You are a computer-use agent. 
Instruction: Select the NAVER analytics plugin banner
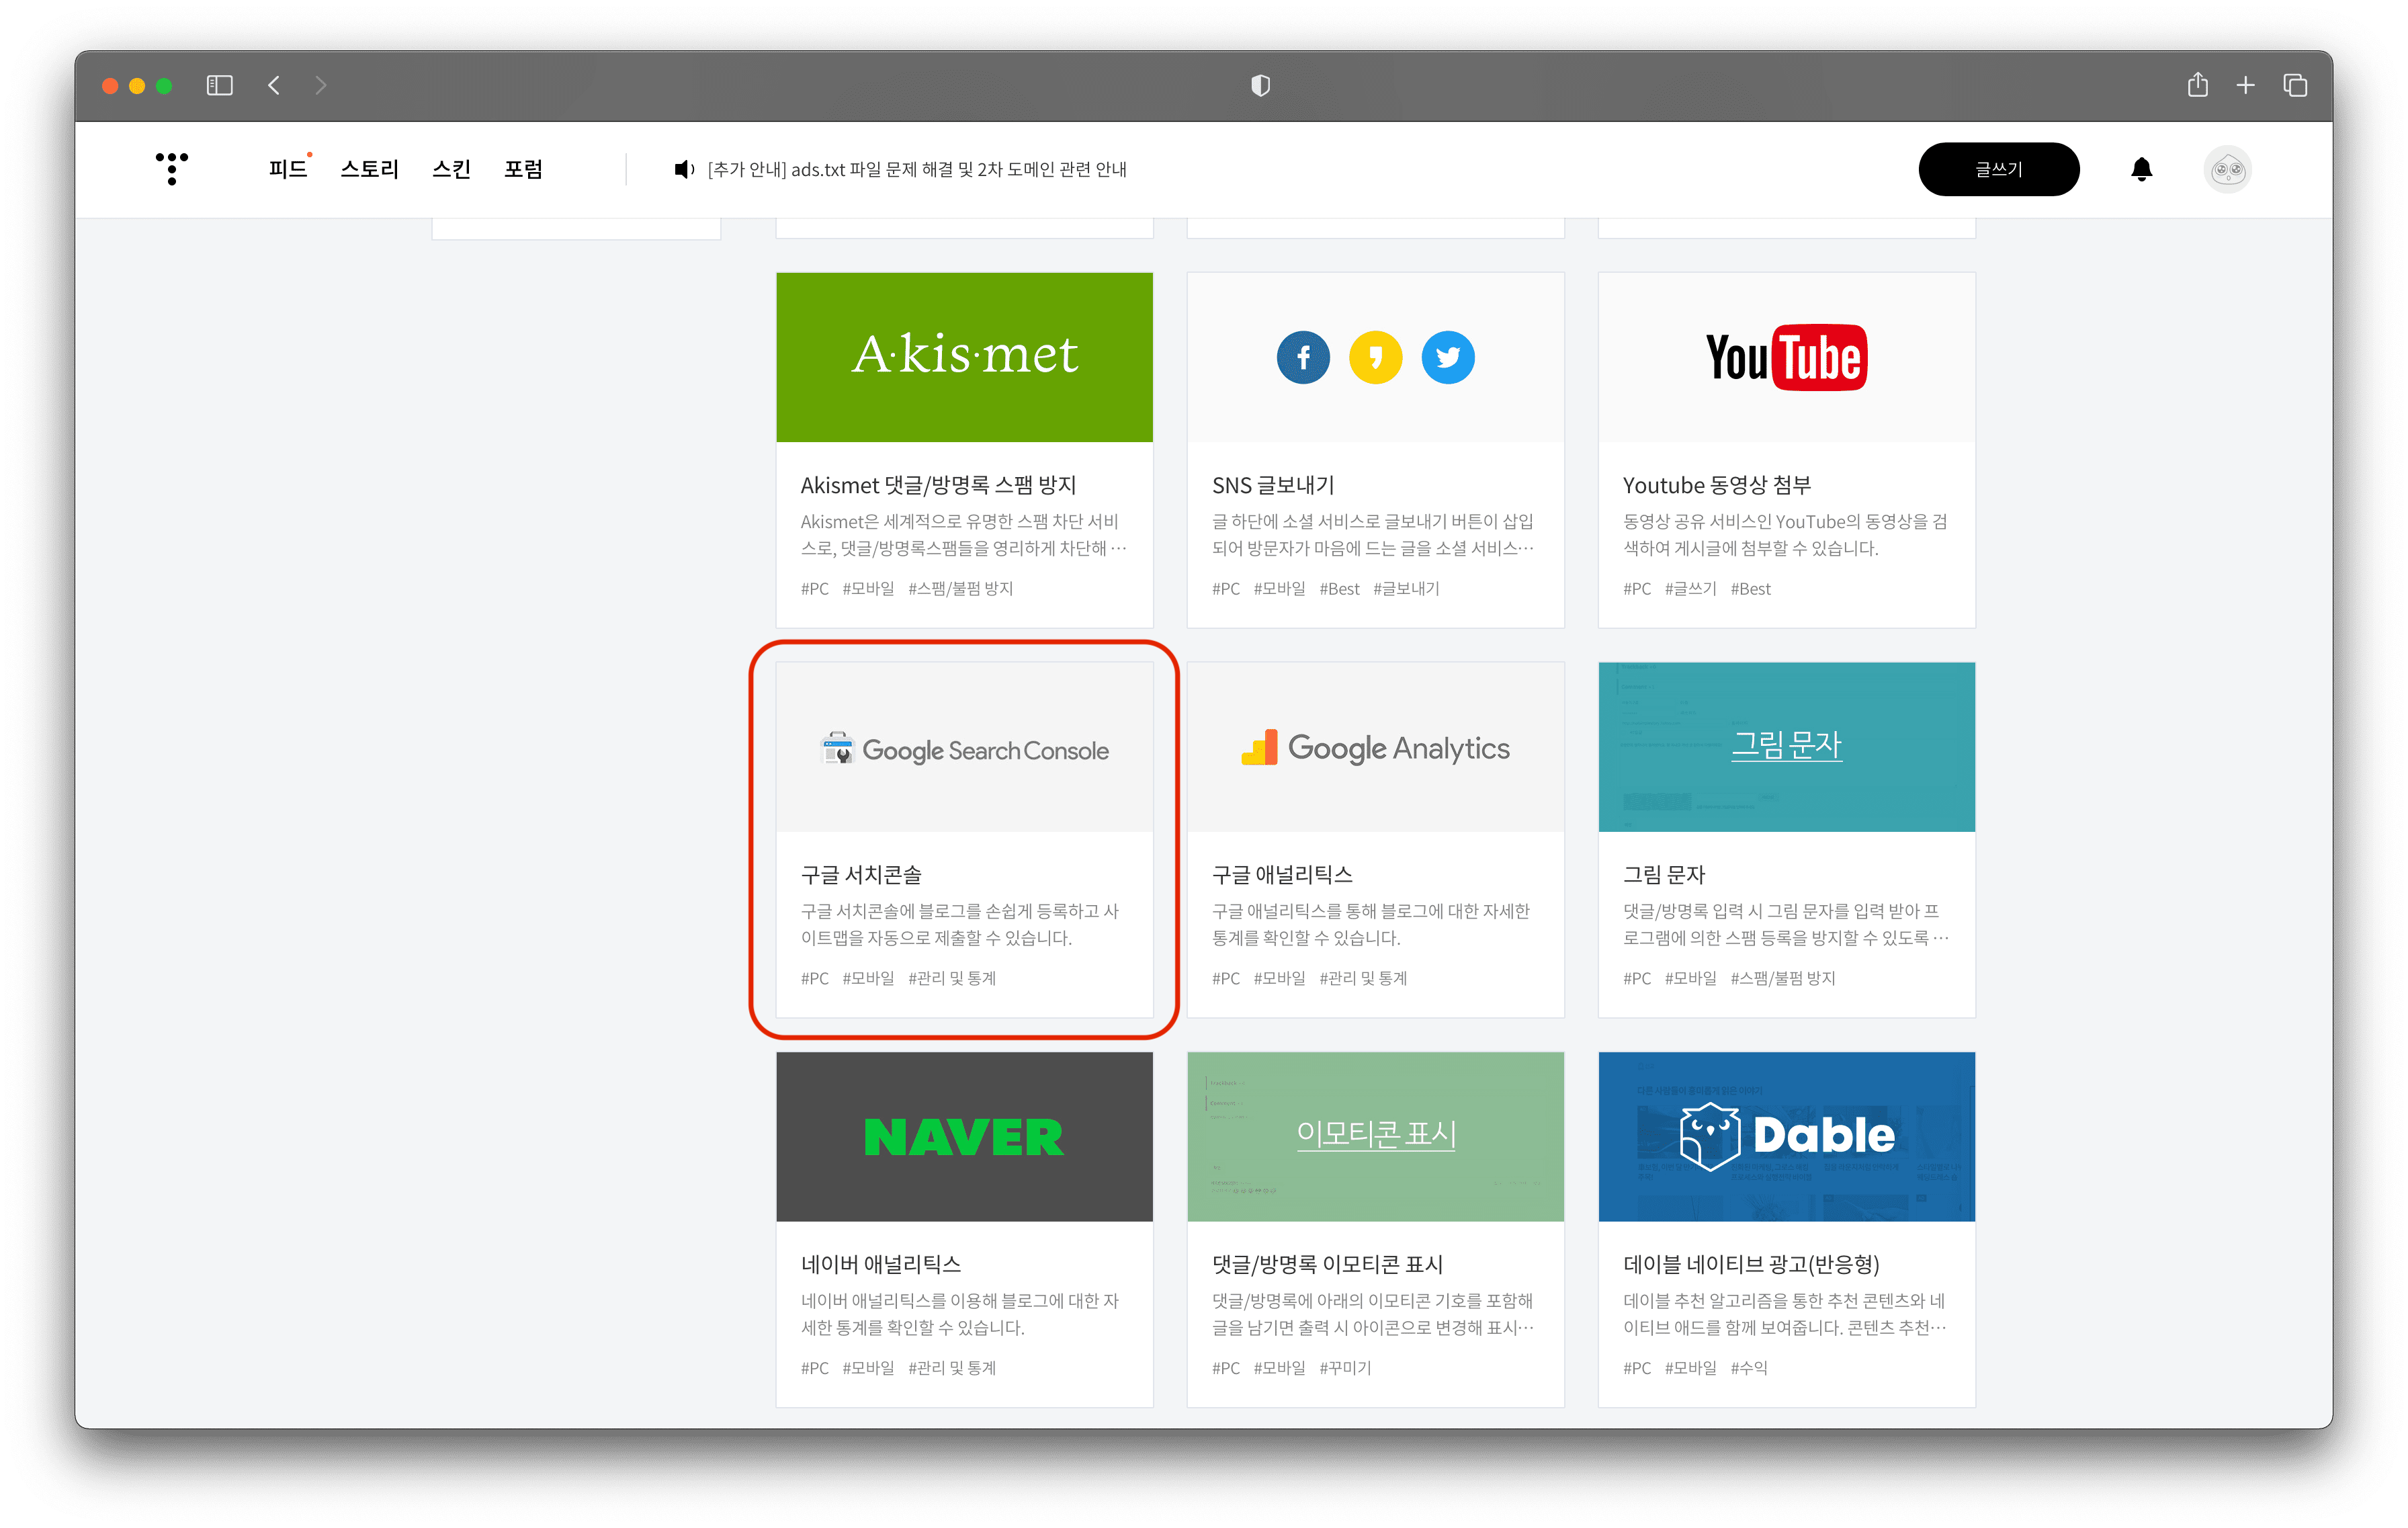pyautogui.click(x=964, y=1136)
